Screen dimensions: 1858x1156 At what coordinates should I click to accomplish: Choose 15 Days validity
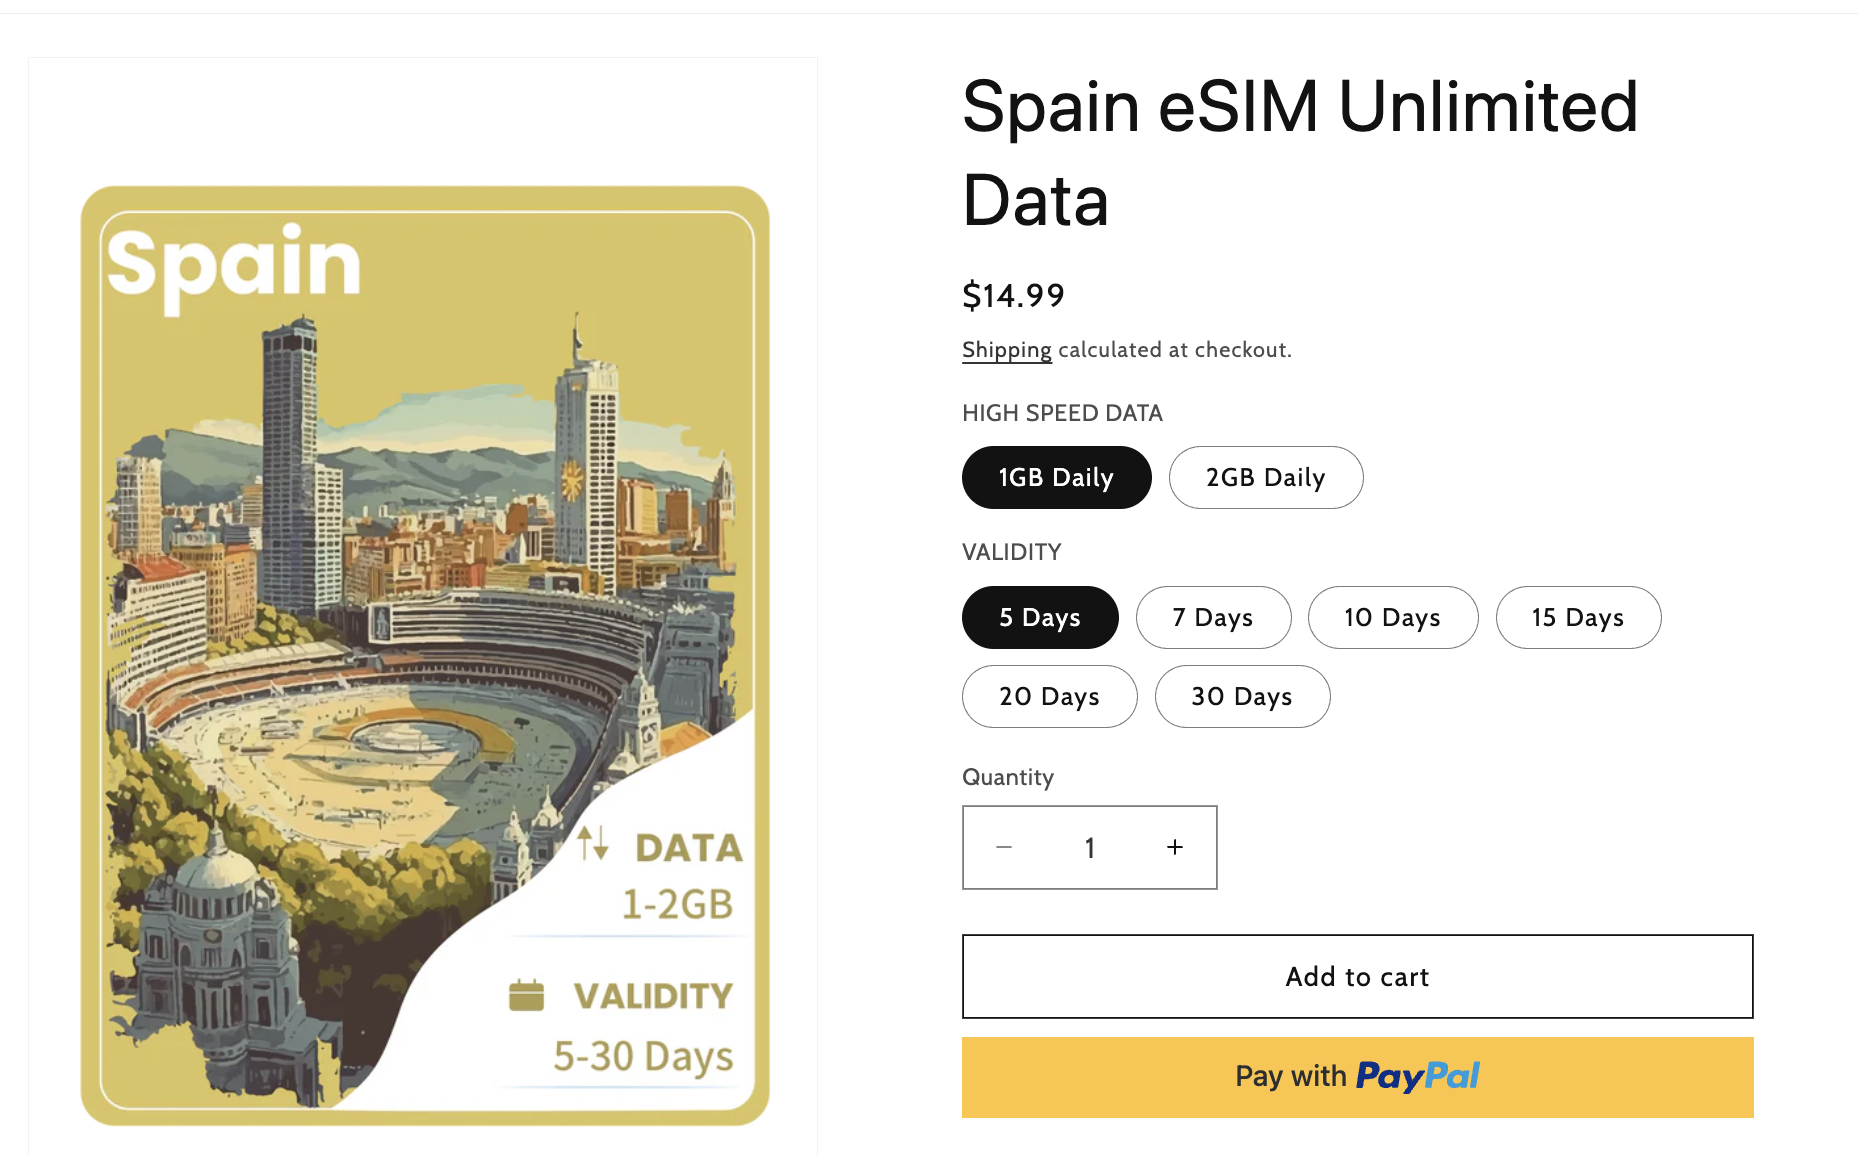(1577, 618)
